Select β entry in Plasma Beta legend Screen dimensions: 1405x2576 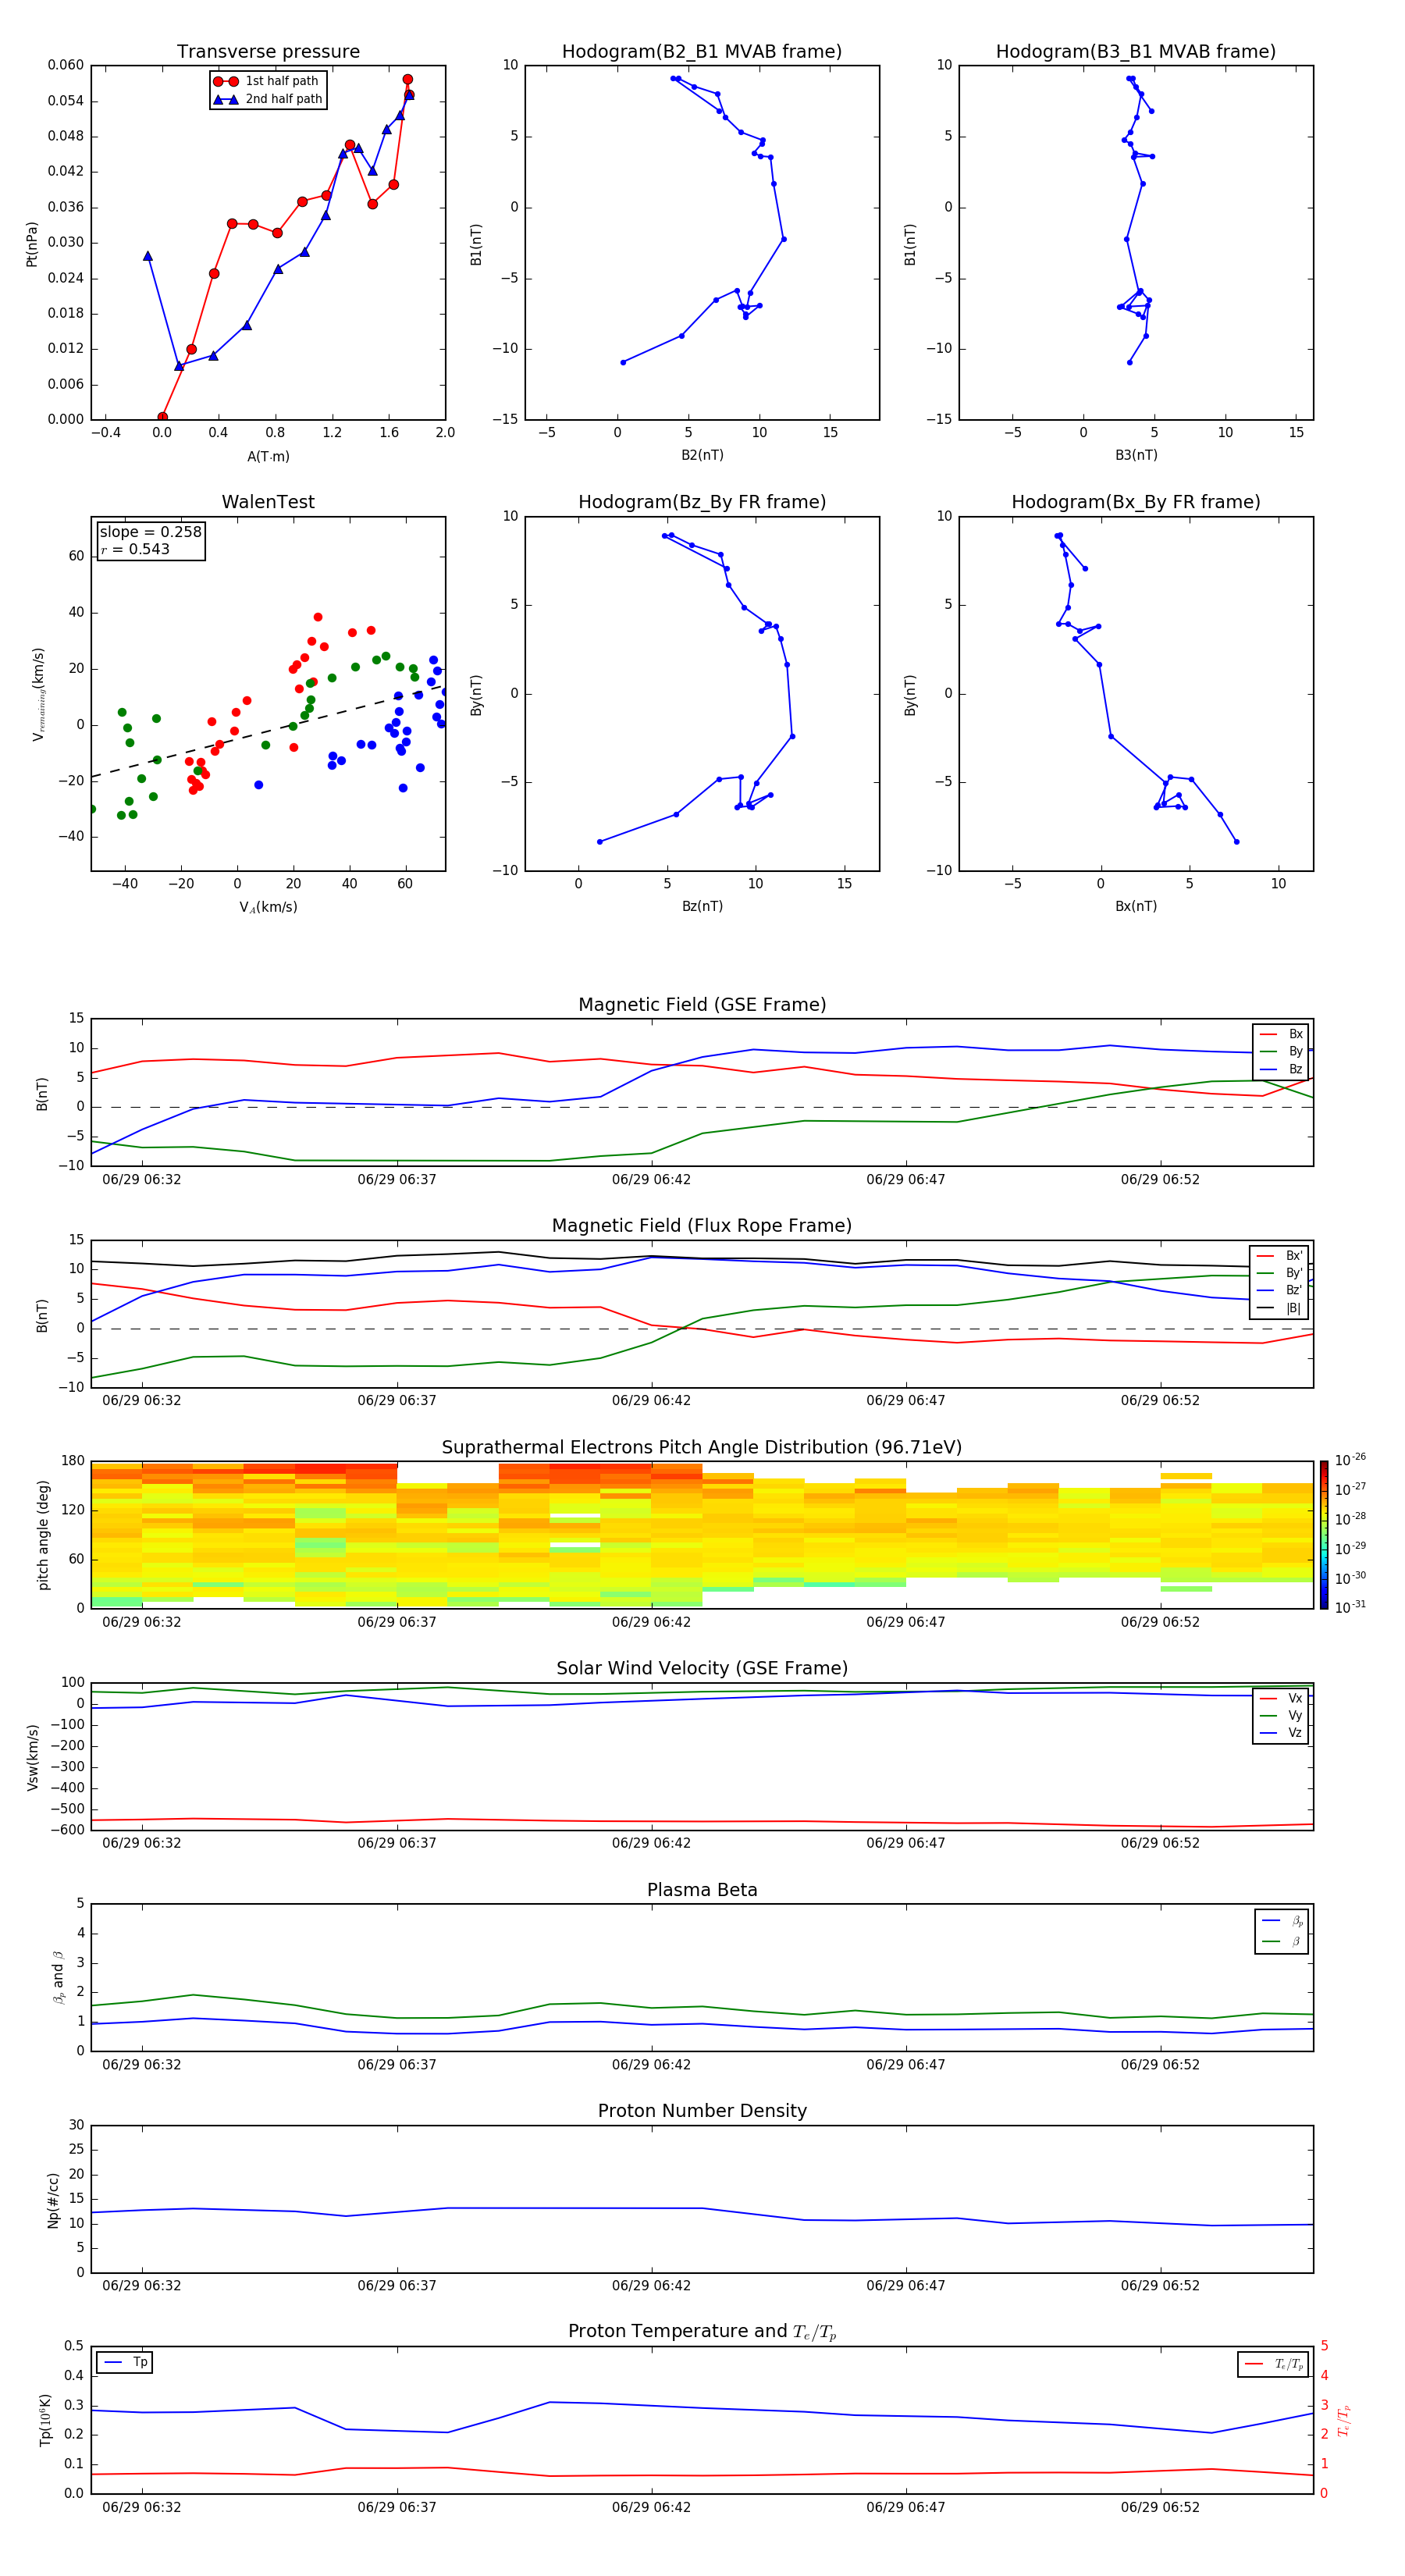[1282, 1941]
